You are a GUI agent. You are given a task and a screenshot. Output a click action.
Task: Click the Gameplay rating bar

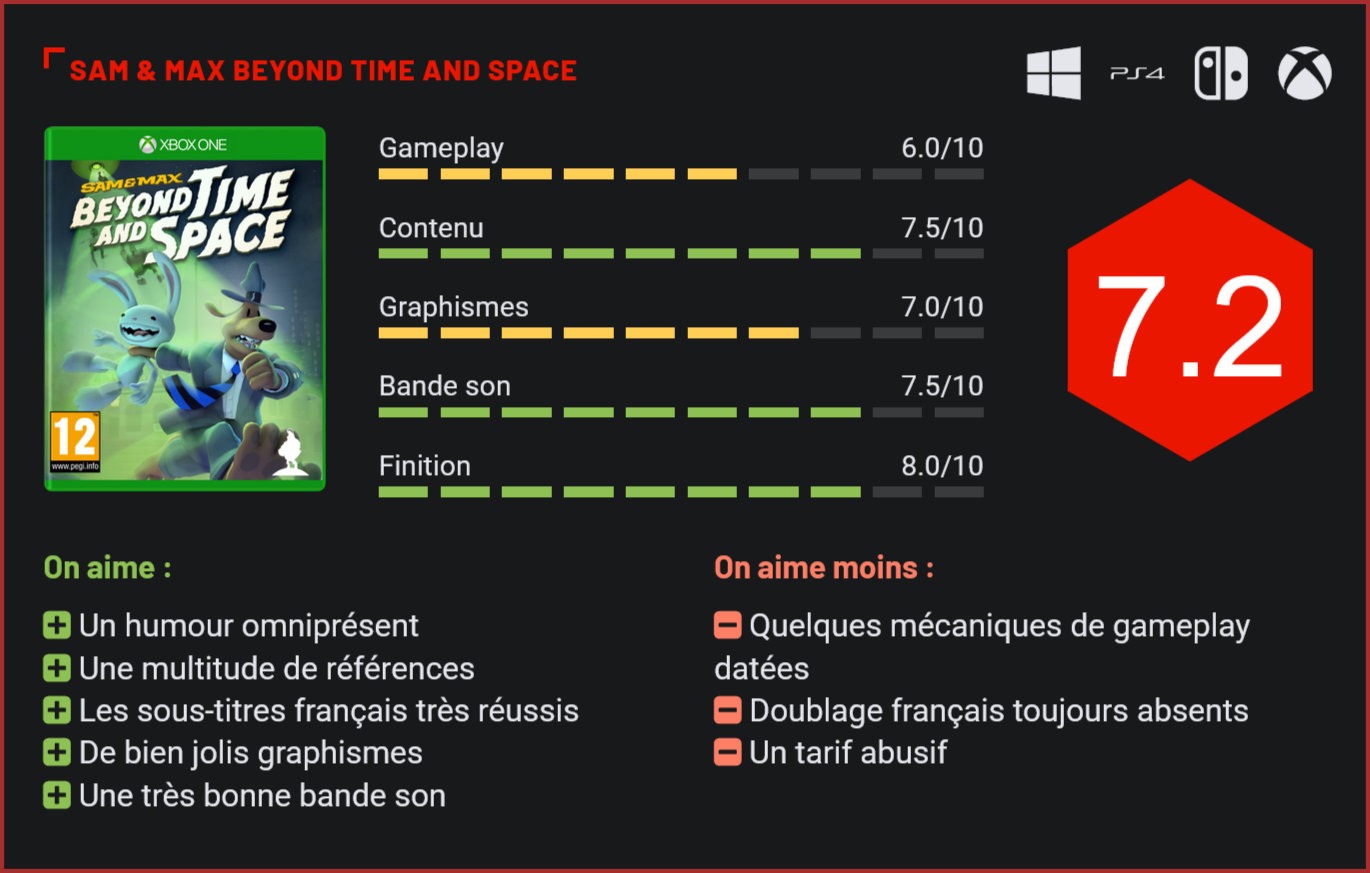click(x=681, y=174)
